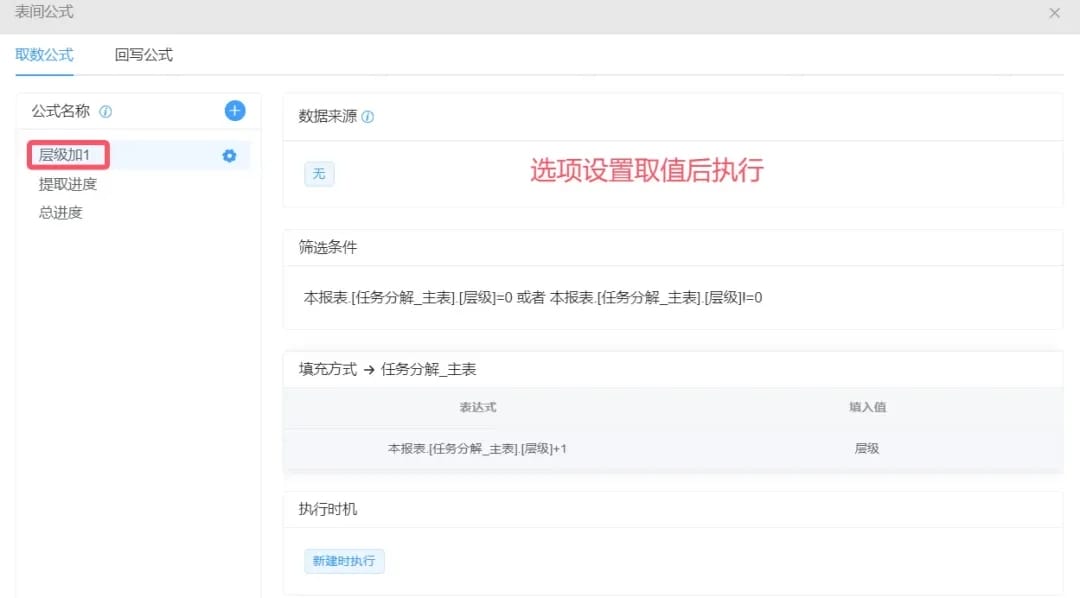The width and height of the screenshot is (1080, 598).
Task: Switch to the 取数公式 tab
Action: (x=44, y=54)
